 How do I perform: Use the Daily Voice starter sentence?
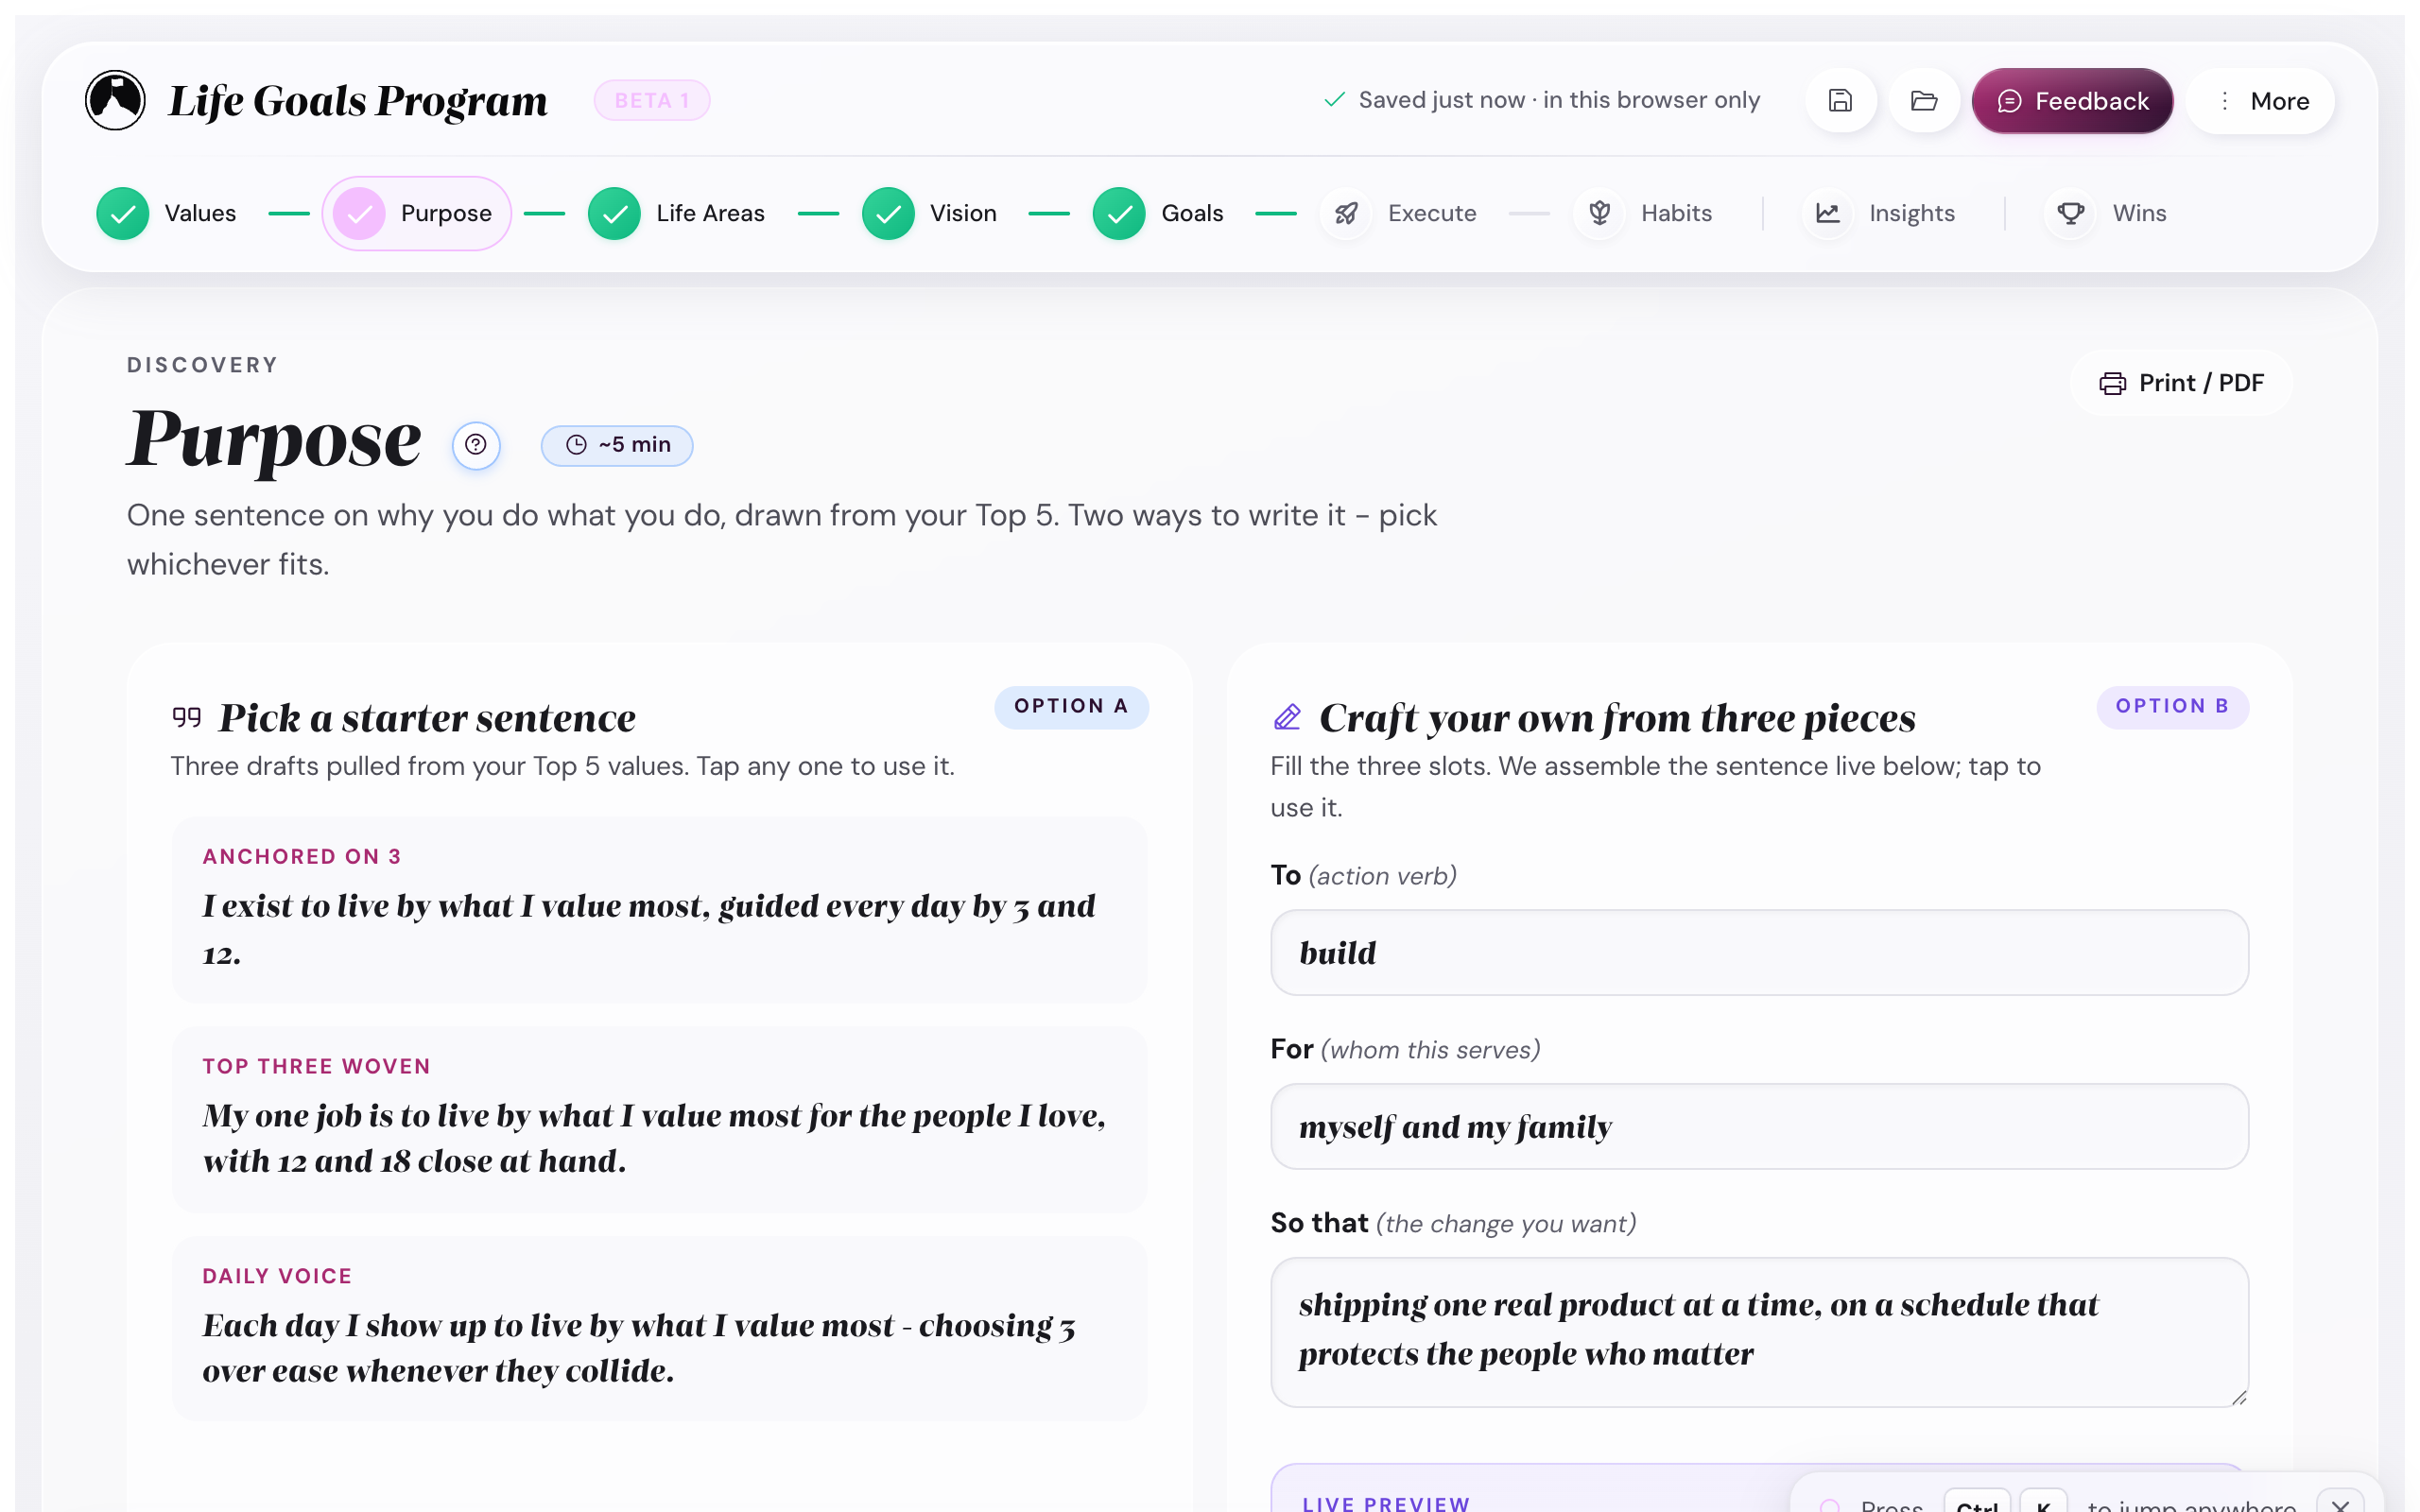click(x=659, y=1328)
